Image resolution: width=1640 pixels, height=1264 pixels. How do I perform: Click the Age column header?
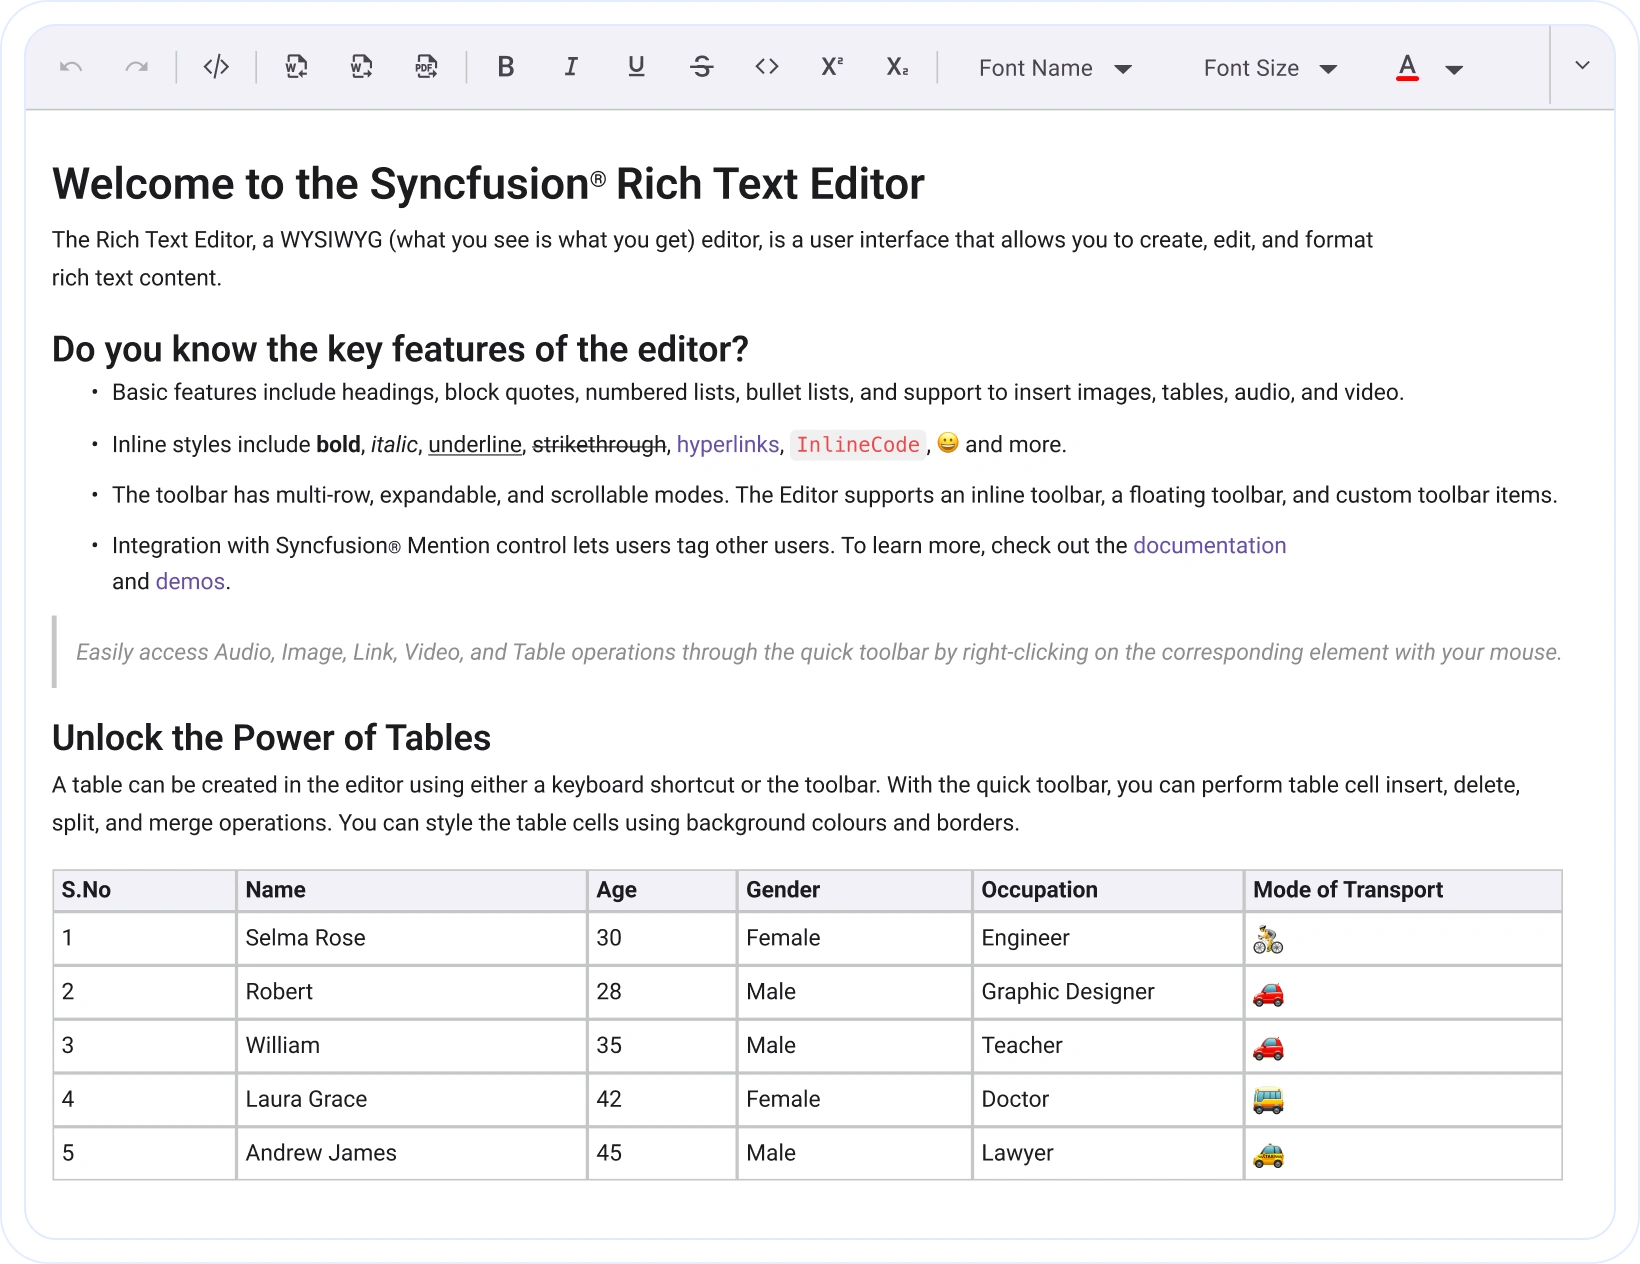pyautogui.click(x=662, y=890)
